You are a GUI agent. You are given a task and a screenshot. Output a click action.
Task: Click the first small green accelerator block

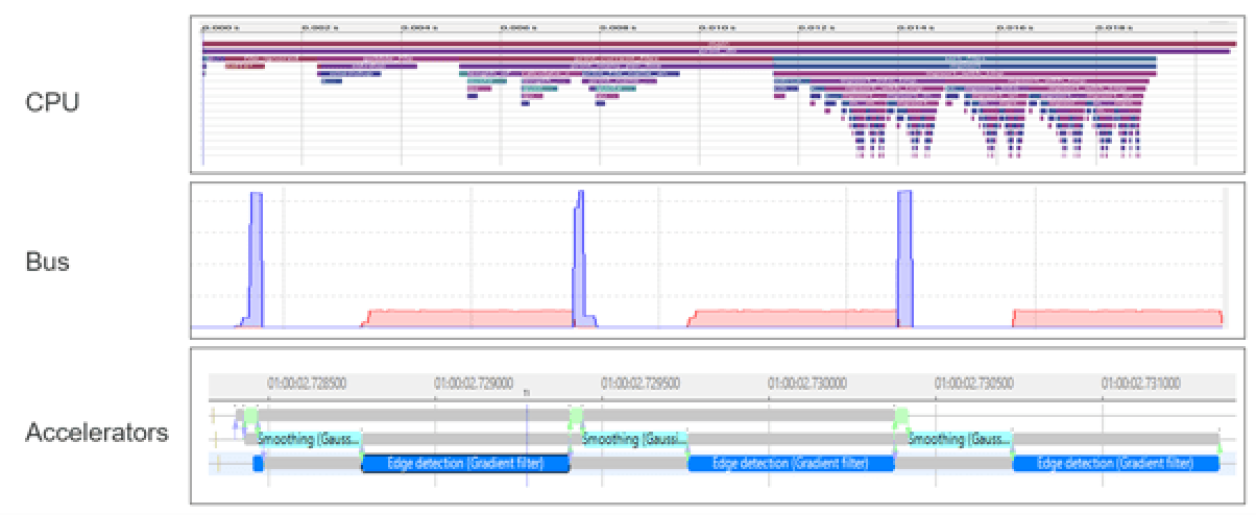click(x=250, y=415)
